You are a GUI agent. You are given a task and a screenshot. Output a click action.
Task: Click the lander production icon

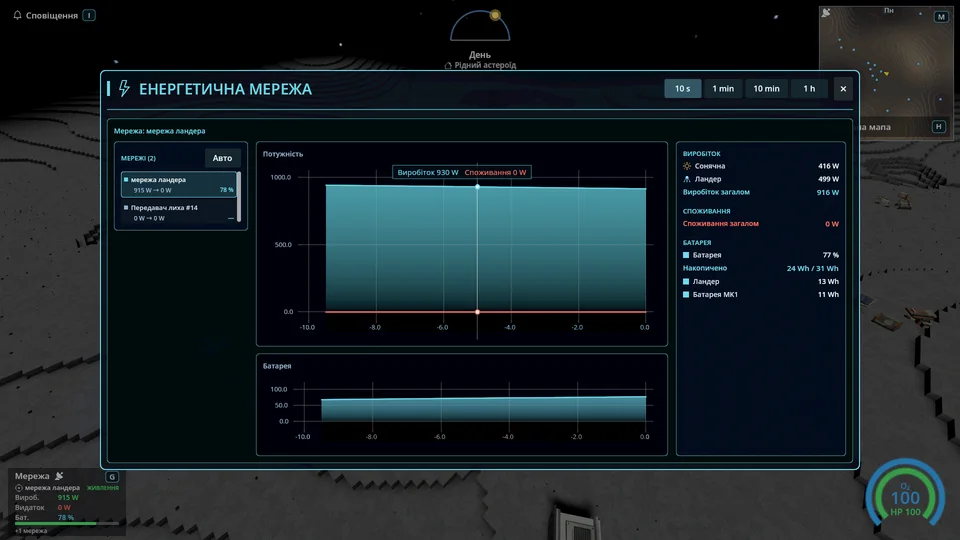(x=687, y=179)
